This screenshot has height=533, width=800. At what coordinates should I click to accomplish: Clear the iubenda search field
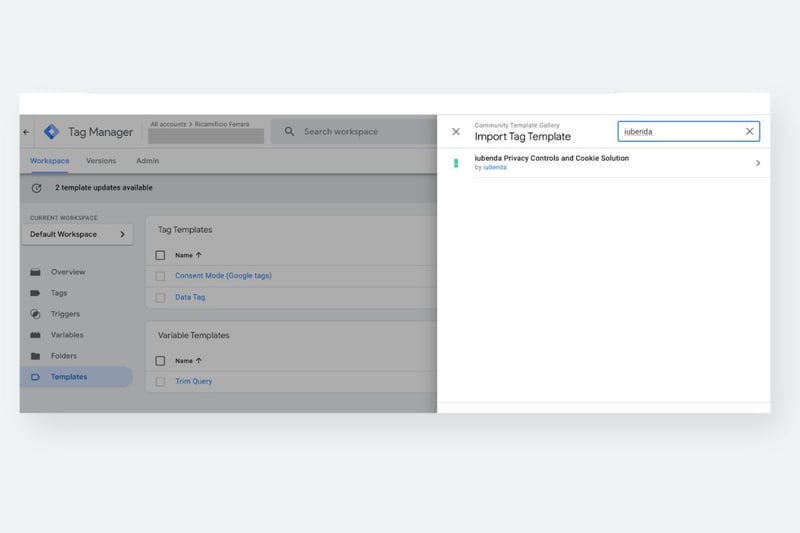pyautogui.click(x=749, y=131)
